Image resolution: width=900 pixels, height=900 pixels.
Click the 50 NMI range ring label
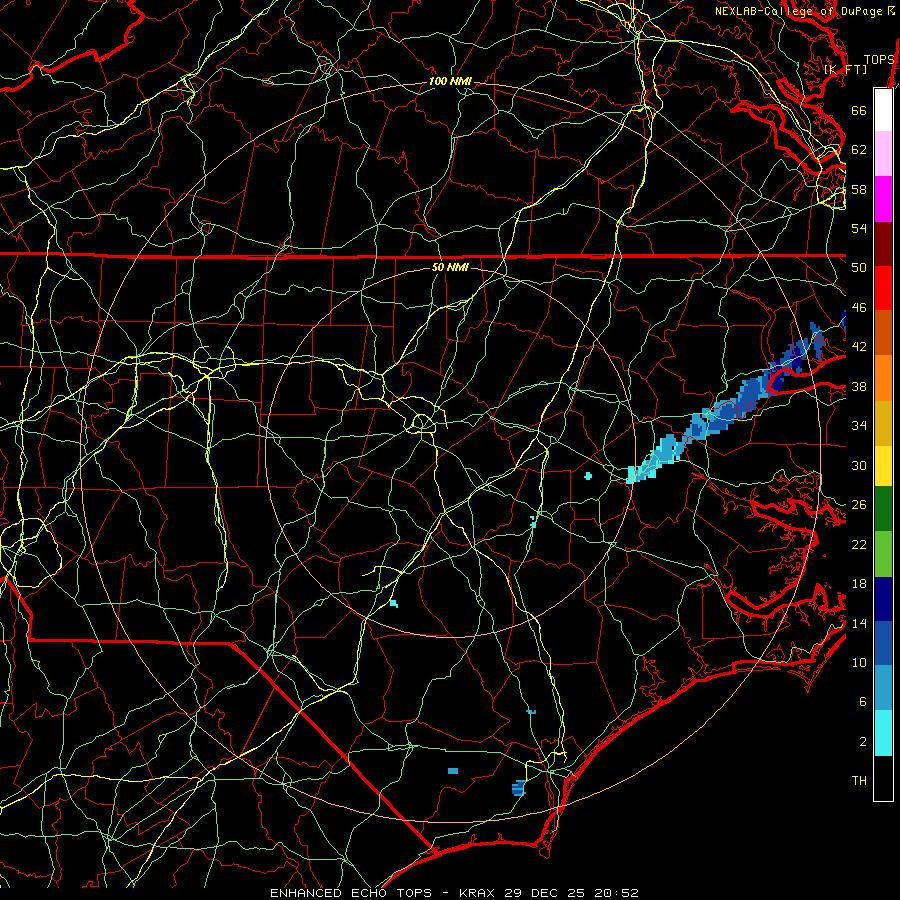point(450,267)
